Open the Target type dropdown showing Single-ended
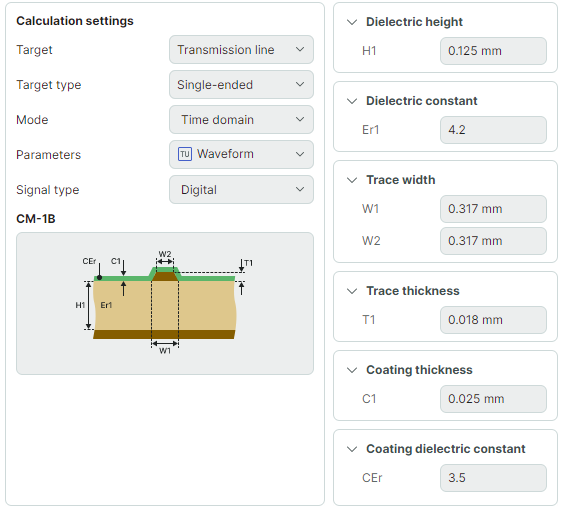This screenshot has height=506, width=562. coord(241,85)
